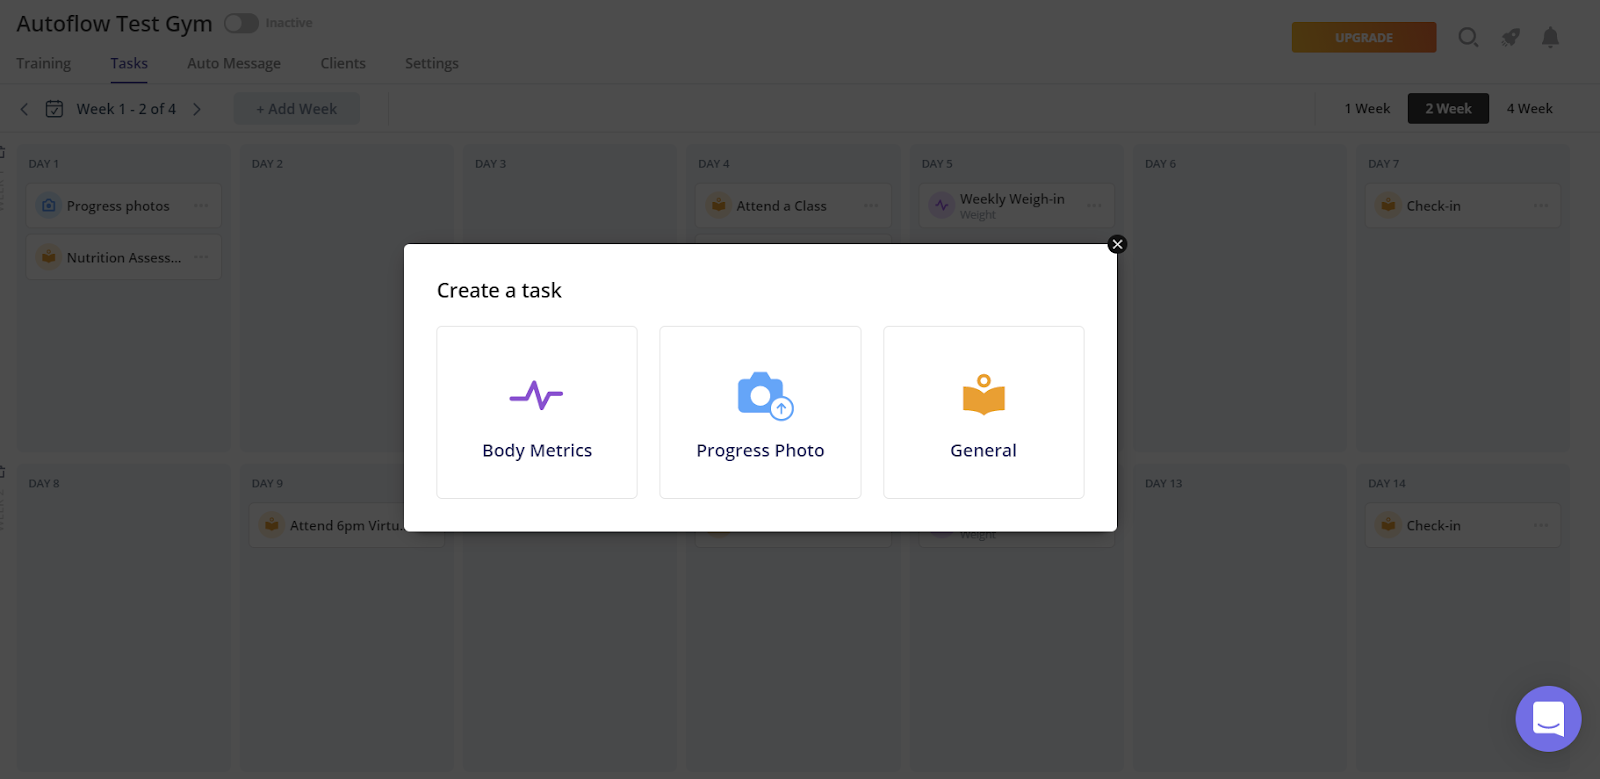Choose the Progress Photo task type

[x=760, y=412]
